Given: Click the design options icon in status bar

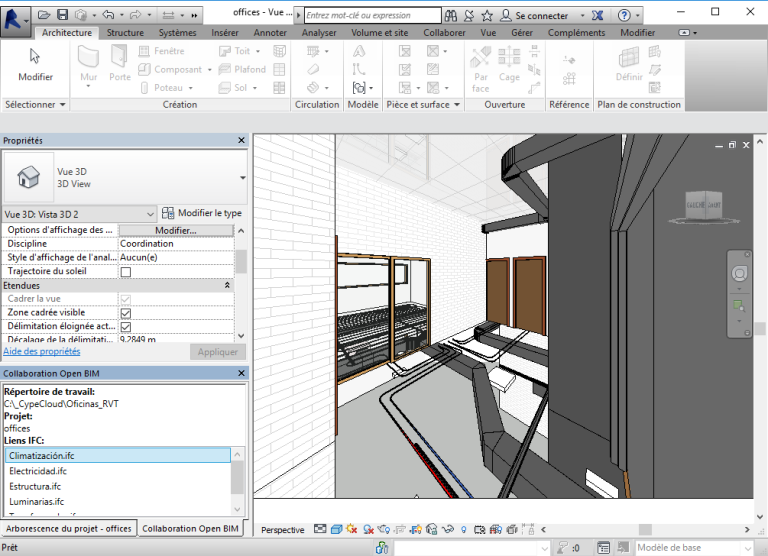Looking at the screenshot, I should click(603, 548).
